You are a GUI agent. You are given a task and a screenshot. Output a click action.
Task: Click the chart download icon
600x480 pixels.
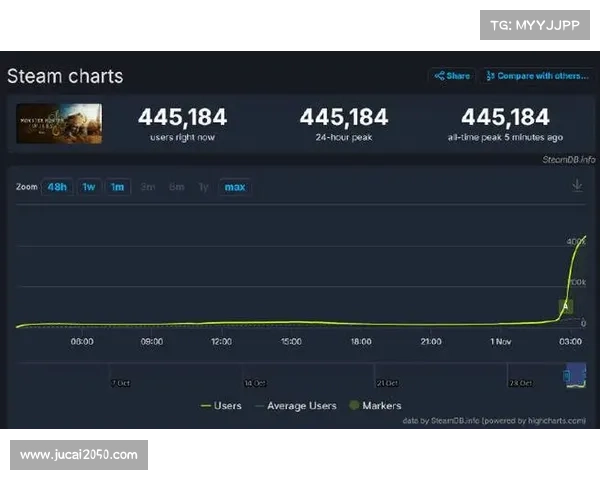[577, 186]
